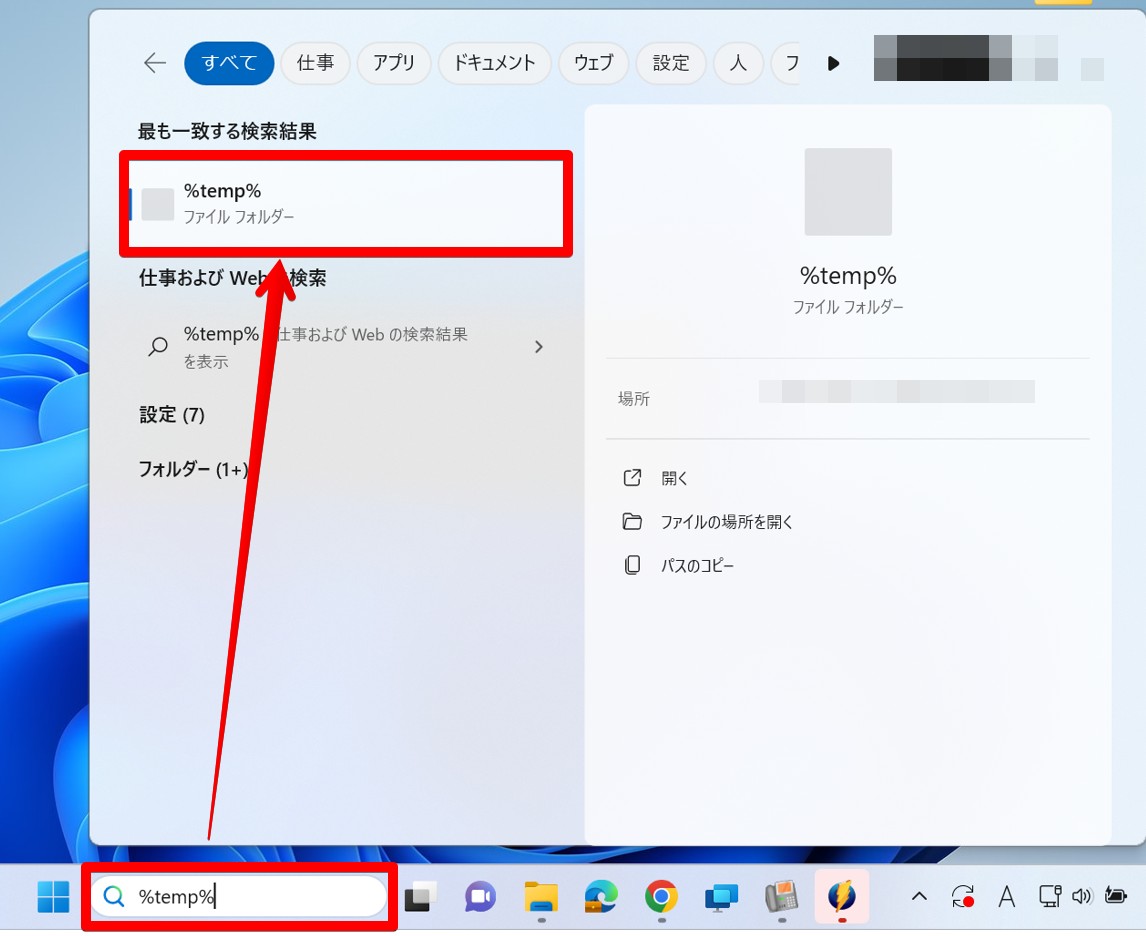The width and height of the screenshot is (1146, 936).
Task: Focus the taskbar search box containing %temp%
Action: click(x=239, y=897)
